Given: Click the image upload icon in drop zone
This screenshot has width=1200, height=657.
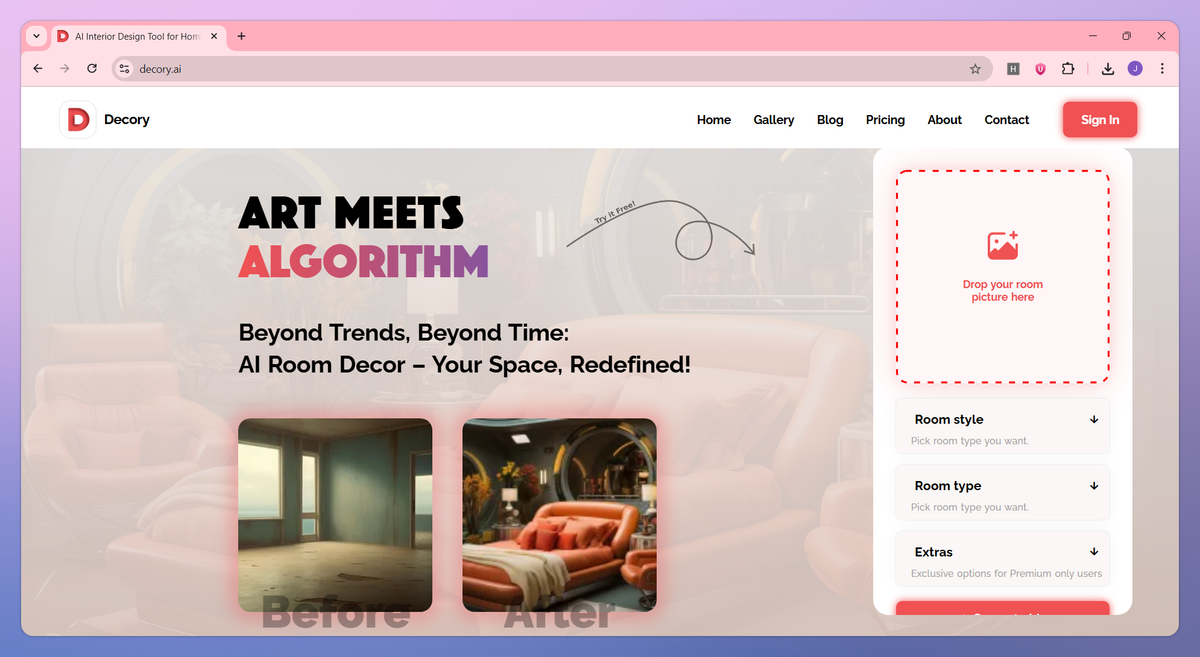Looking at the screenshot, I should (1002, 245).
